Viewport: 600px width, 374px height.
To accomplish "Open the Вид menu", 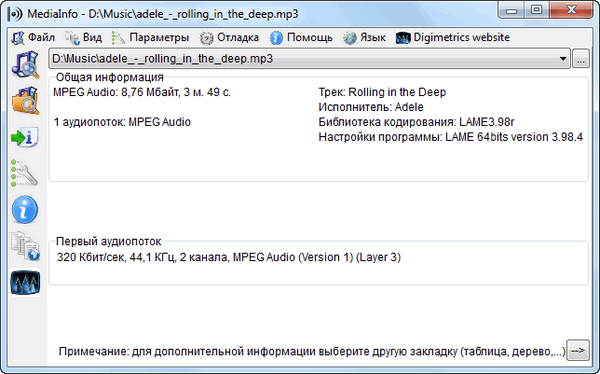I will point(83,38).
